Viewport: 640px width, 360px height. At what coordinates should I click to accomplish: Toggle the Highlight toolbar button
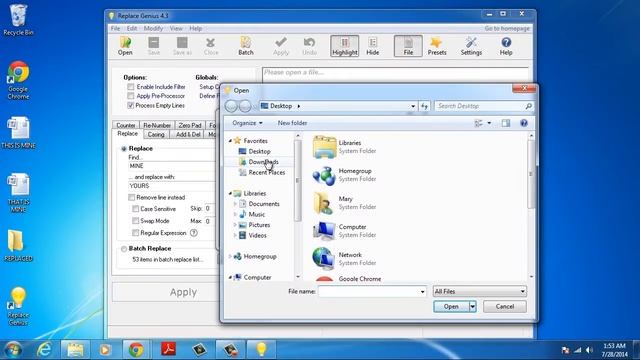(344, 46)
